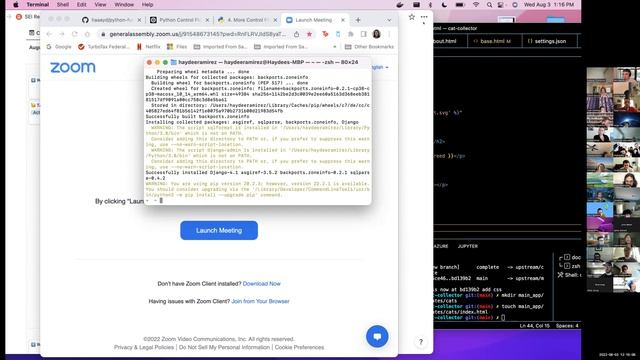Click the share page icon in address bar
640x360 pixels.
coord(296,34)
